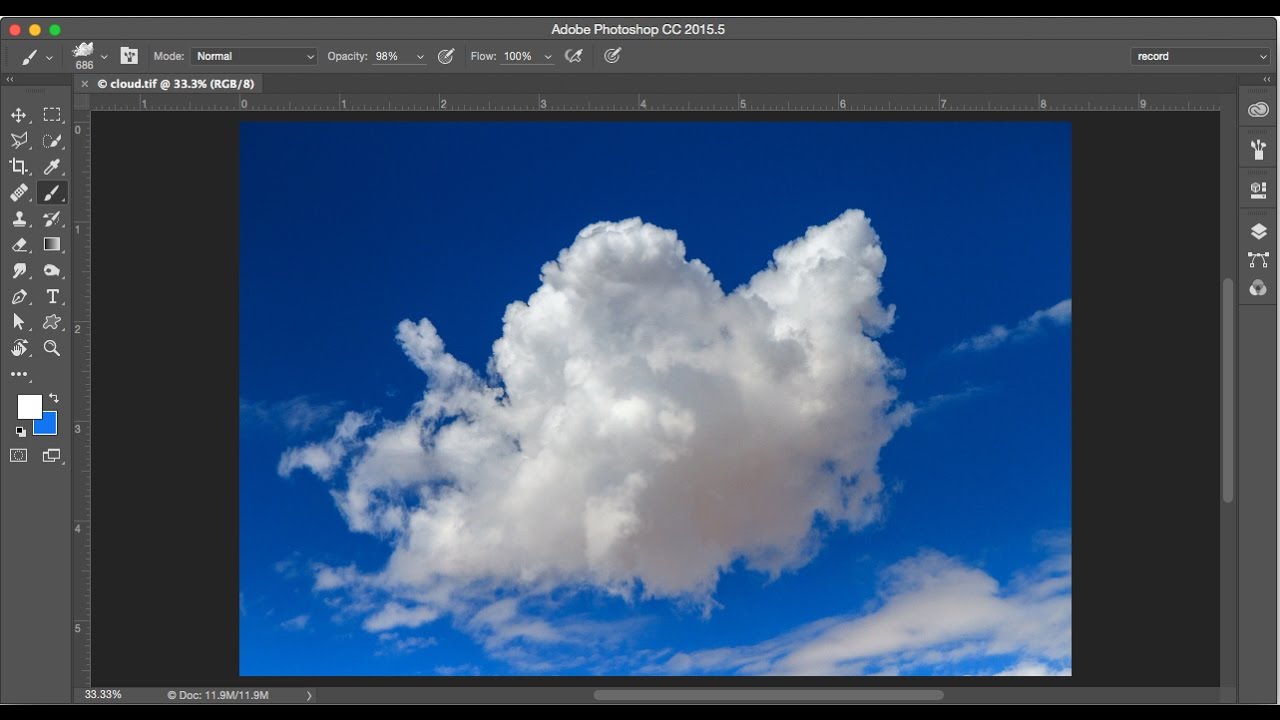Select the Crop tool
The image size is (1280, 720).
click(x=19, y=167)
